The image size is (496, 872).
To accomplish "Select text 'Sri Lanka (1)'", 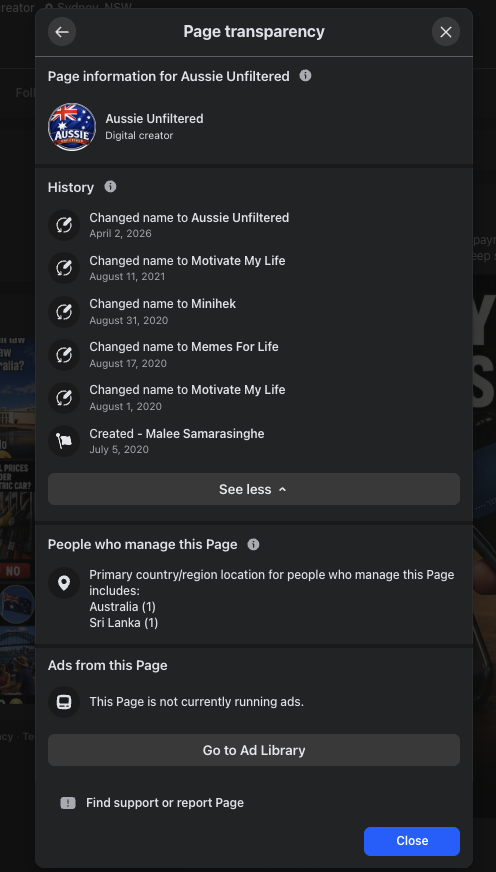I will [124, 623].
